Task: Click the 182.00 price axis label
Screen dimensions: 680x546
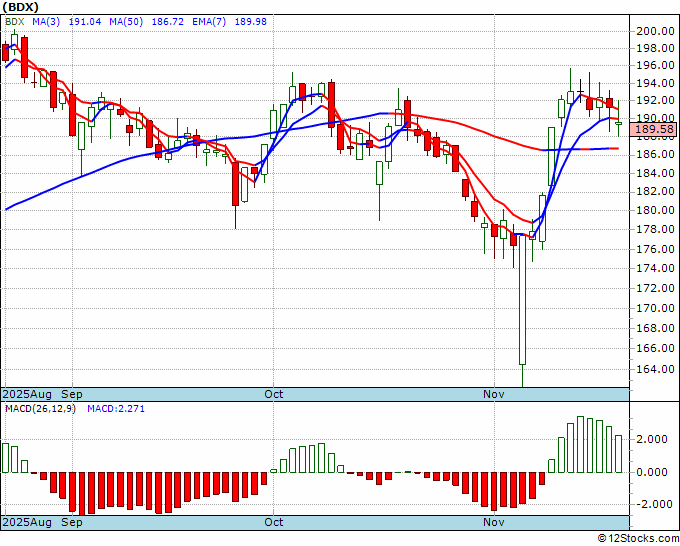Action: point(655,191)
